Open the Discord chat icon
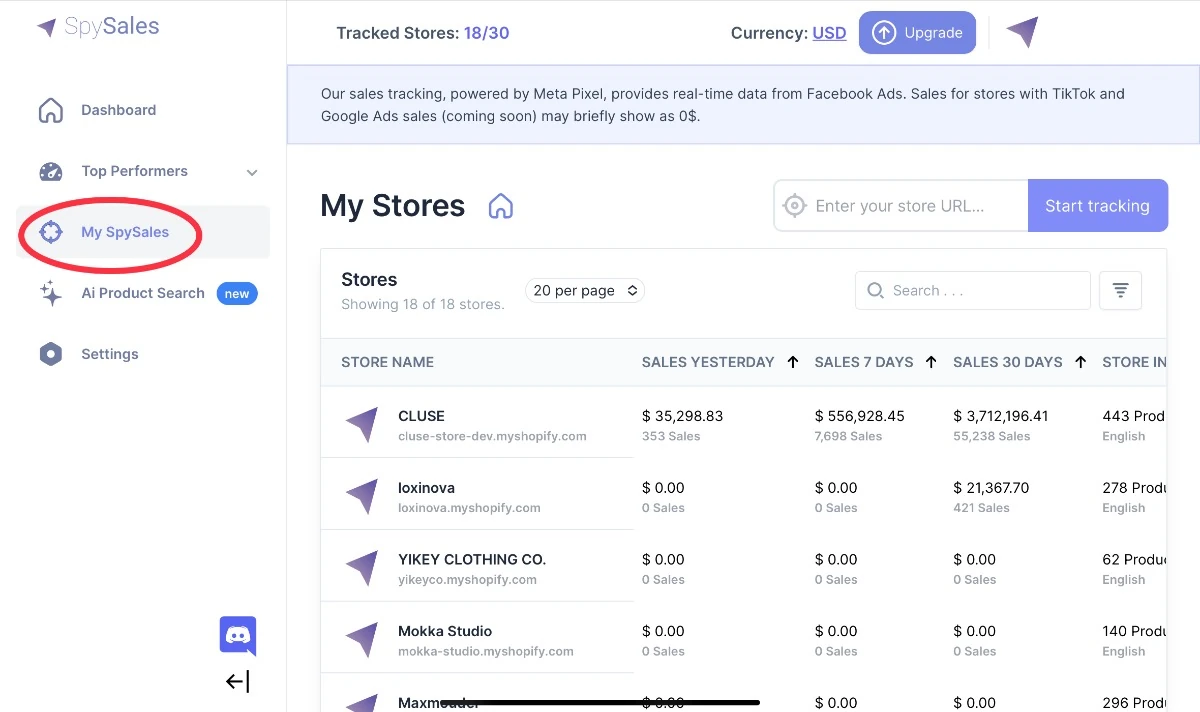 [x=238, y=635]
